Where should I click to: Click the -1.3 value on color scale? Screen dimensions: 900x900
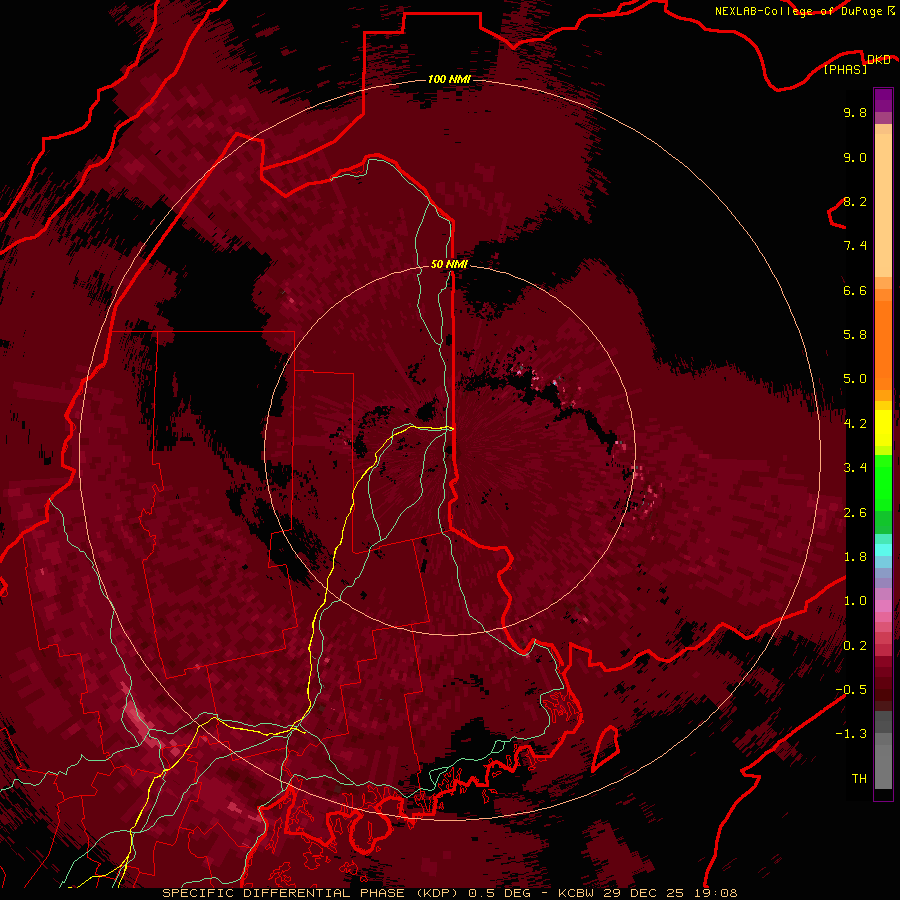coord(851,734)
